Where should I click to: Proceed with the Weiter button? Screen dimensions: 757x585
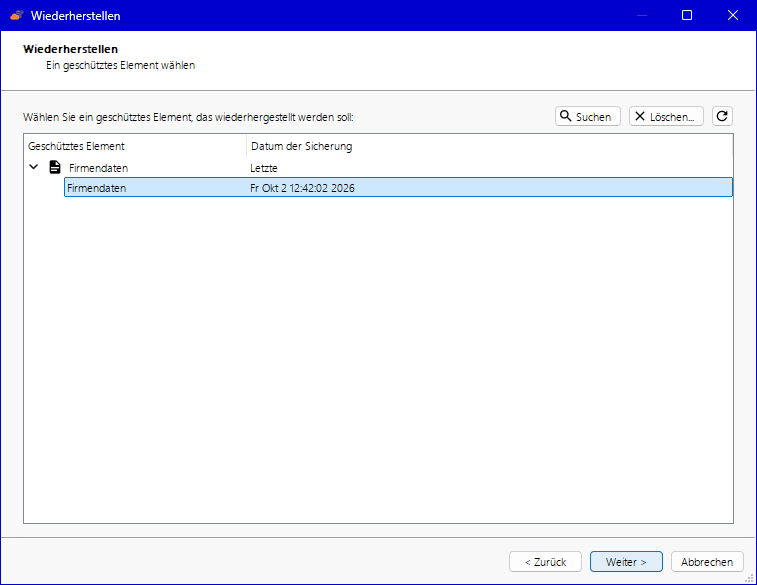click(626, 562)
